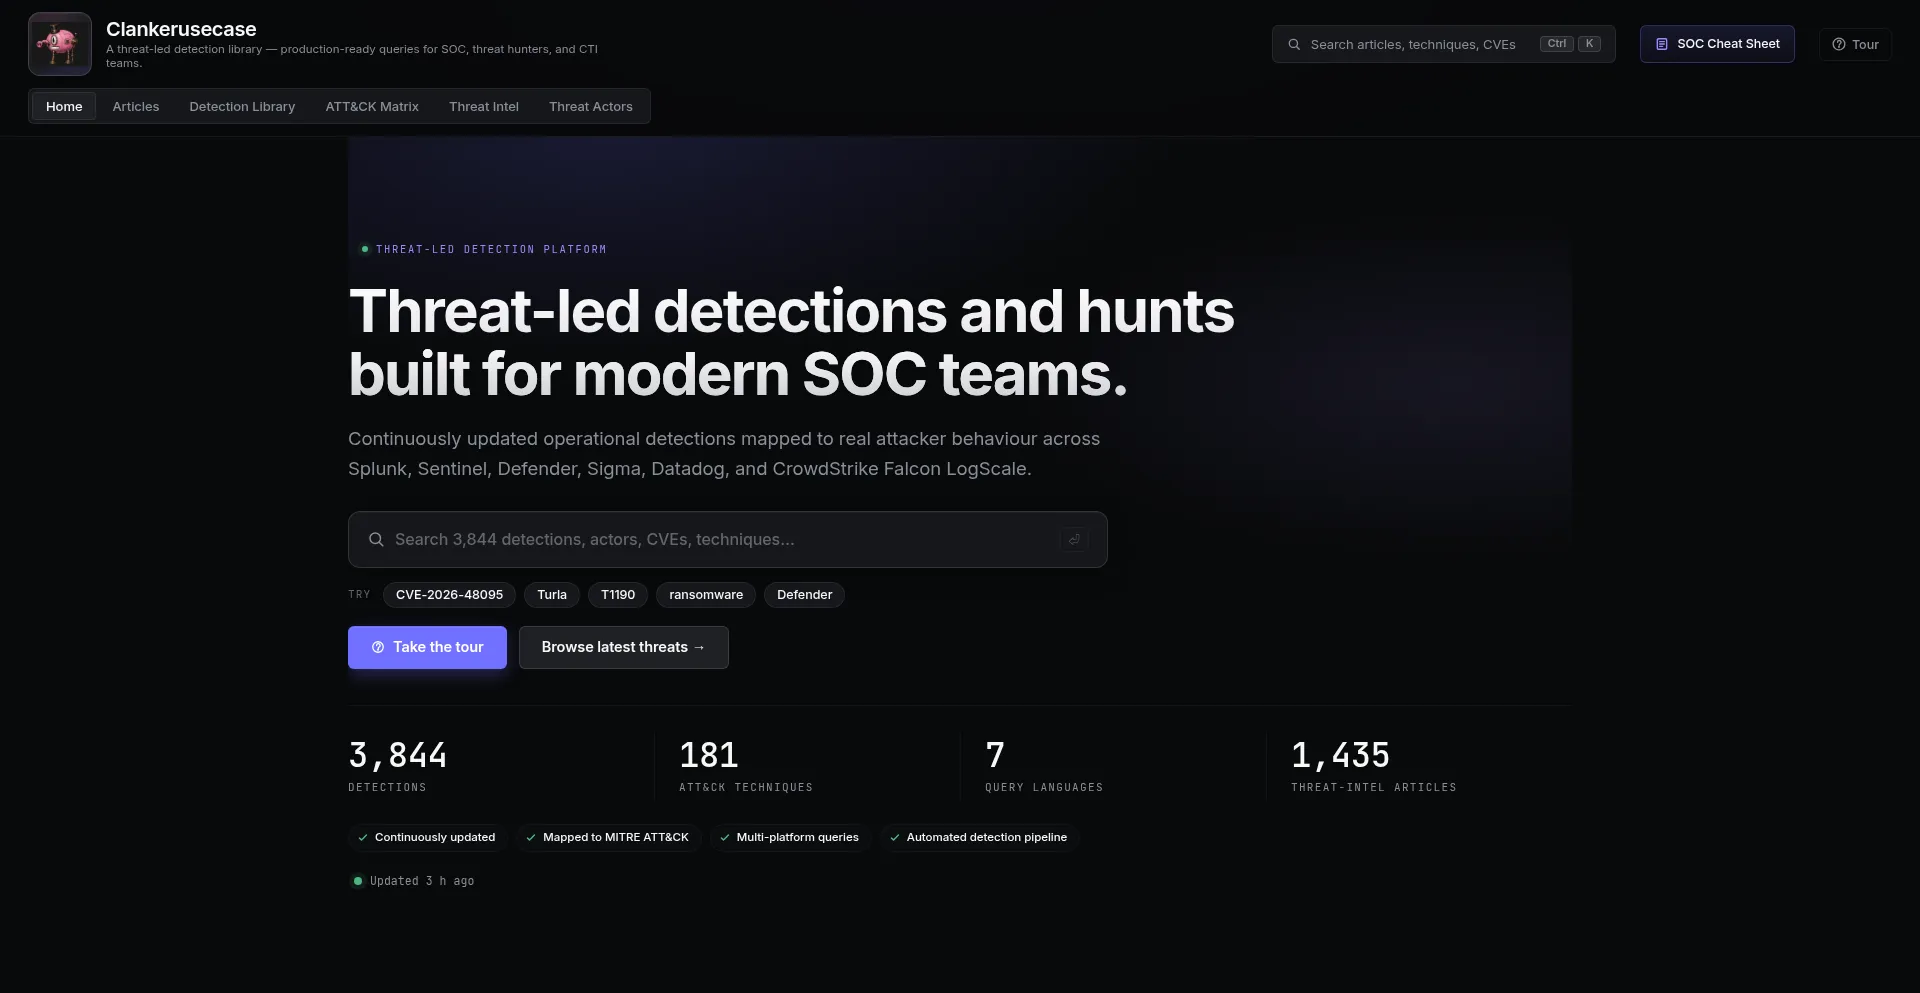Click the SOC Cheat Sheet document icon
This screenshot has height=993, width=1920.
click(1662, 44)
